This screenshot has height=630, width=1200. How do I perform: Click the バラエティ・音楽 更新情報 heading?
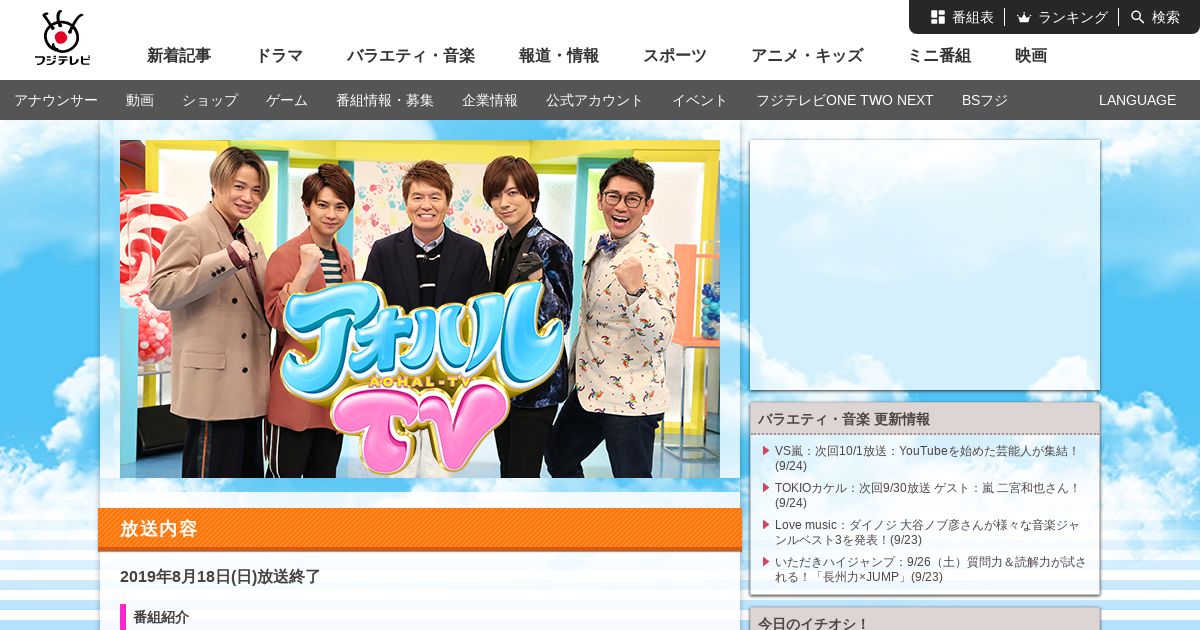(844, 419)
